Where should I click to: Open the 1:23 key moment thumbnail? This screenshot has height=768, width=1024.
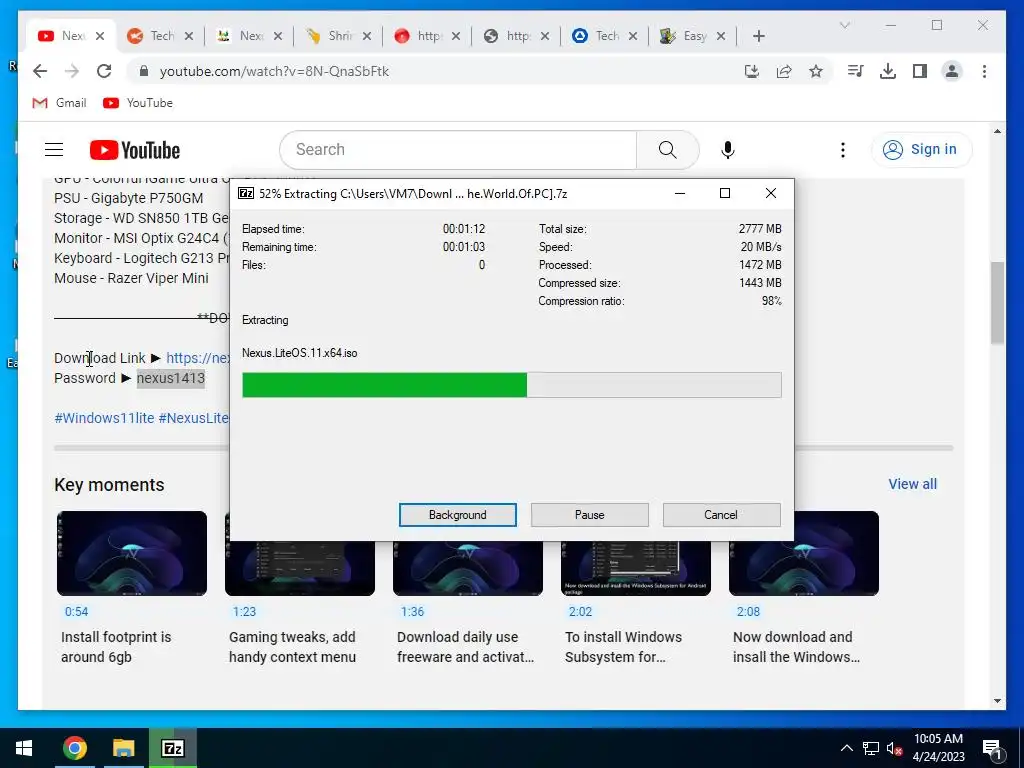pyautogui.click(x=300, y=568)
